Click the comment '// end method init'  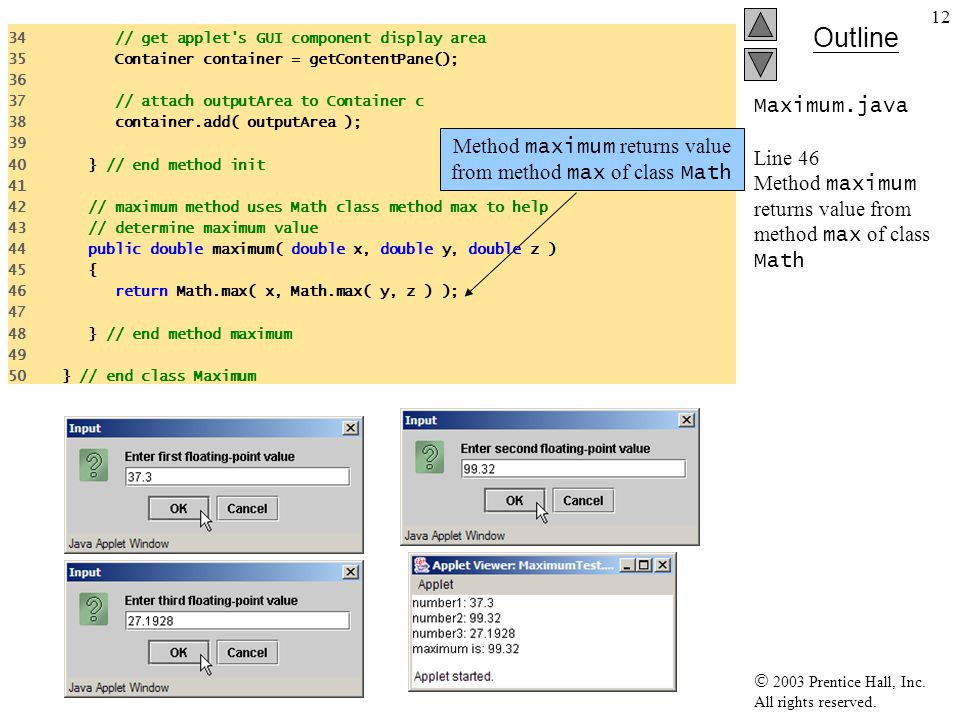click(186, 165)
